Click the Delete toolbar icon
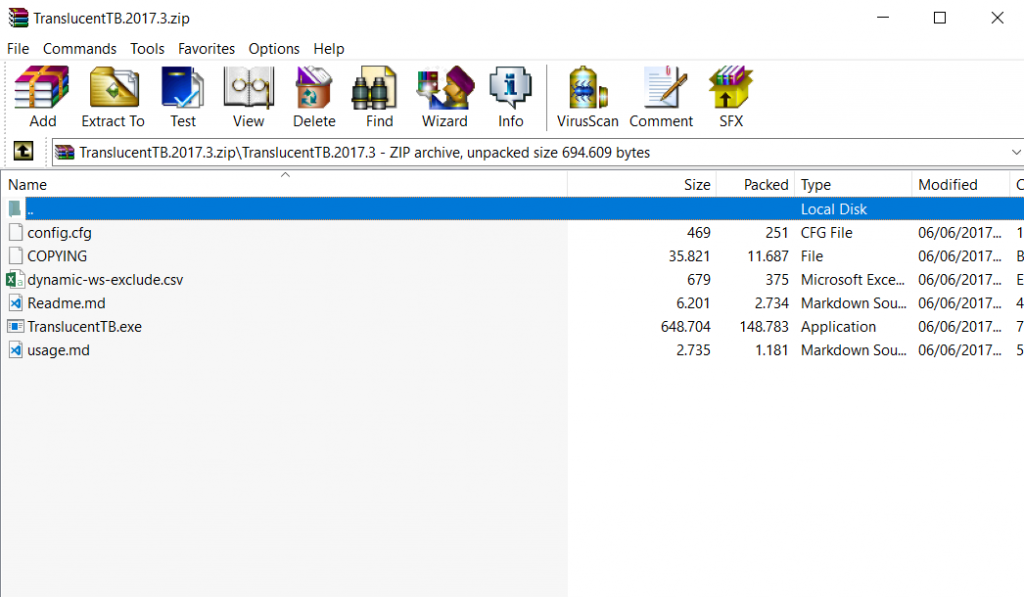The image size is (1024, 597). (x=313, y=87)
